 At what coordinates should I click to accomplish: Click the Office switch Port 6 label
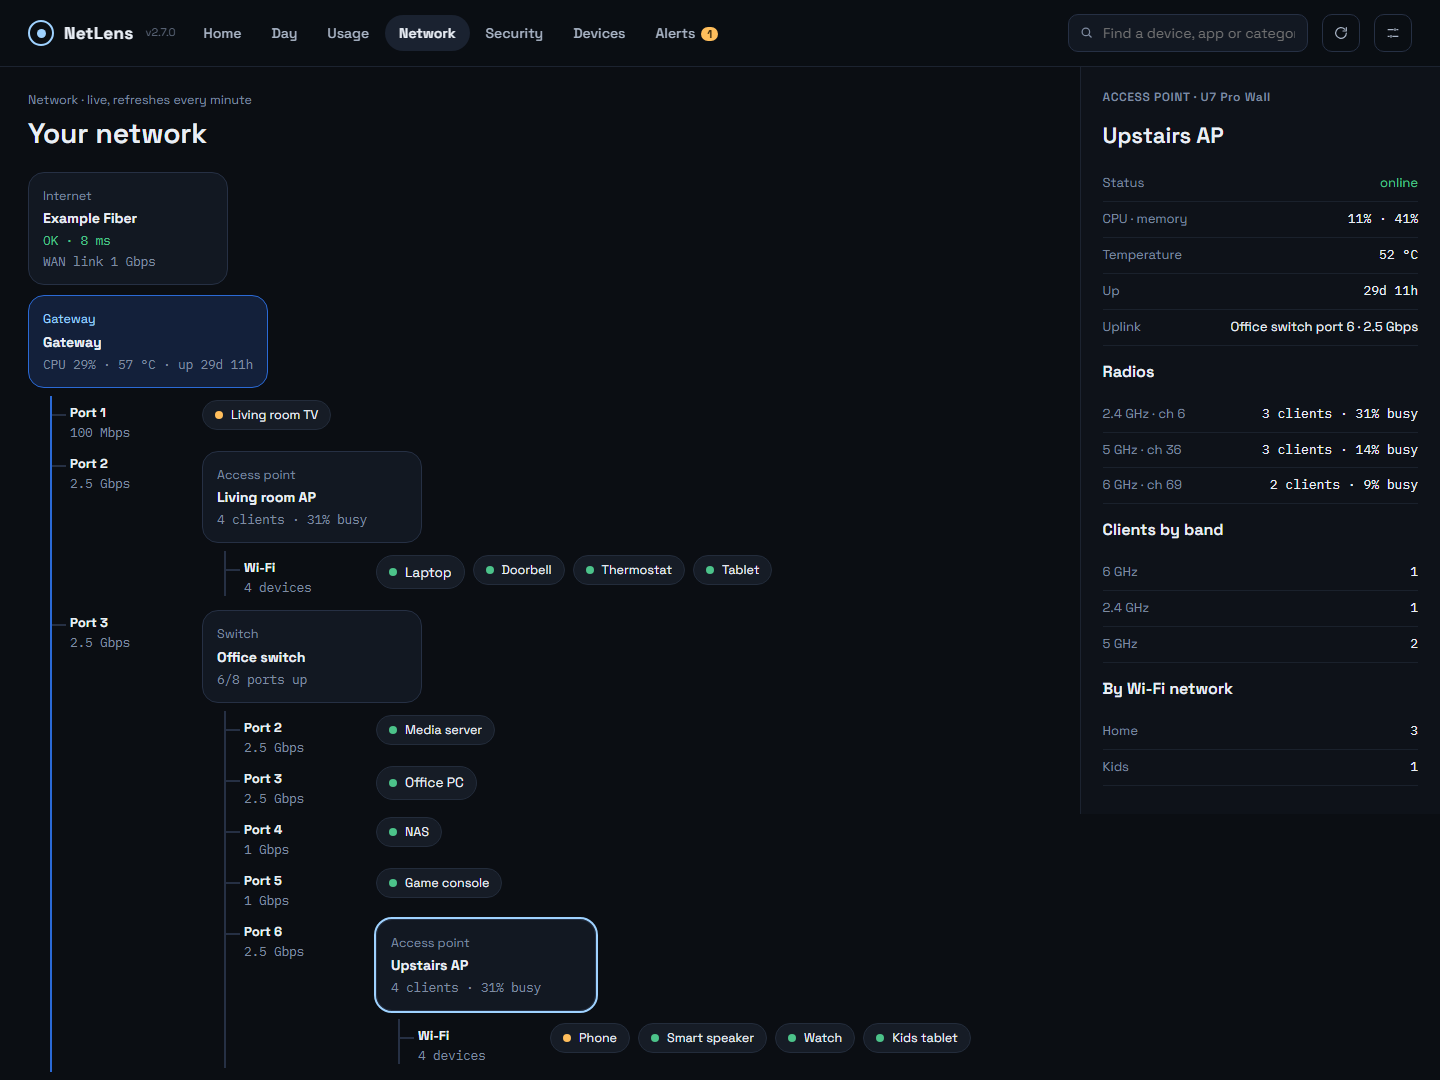click(x=263, y=931)
